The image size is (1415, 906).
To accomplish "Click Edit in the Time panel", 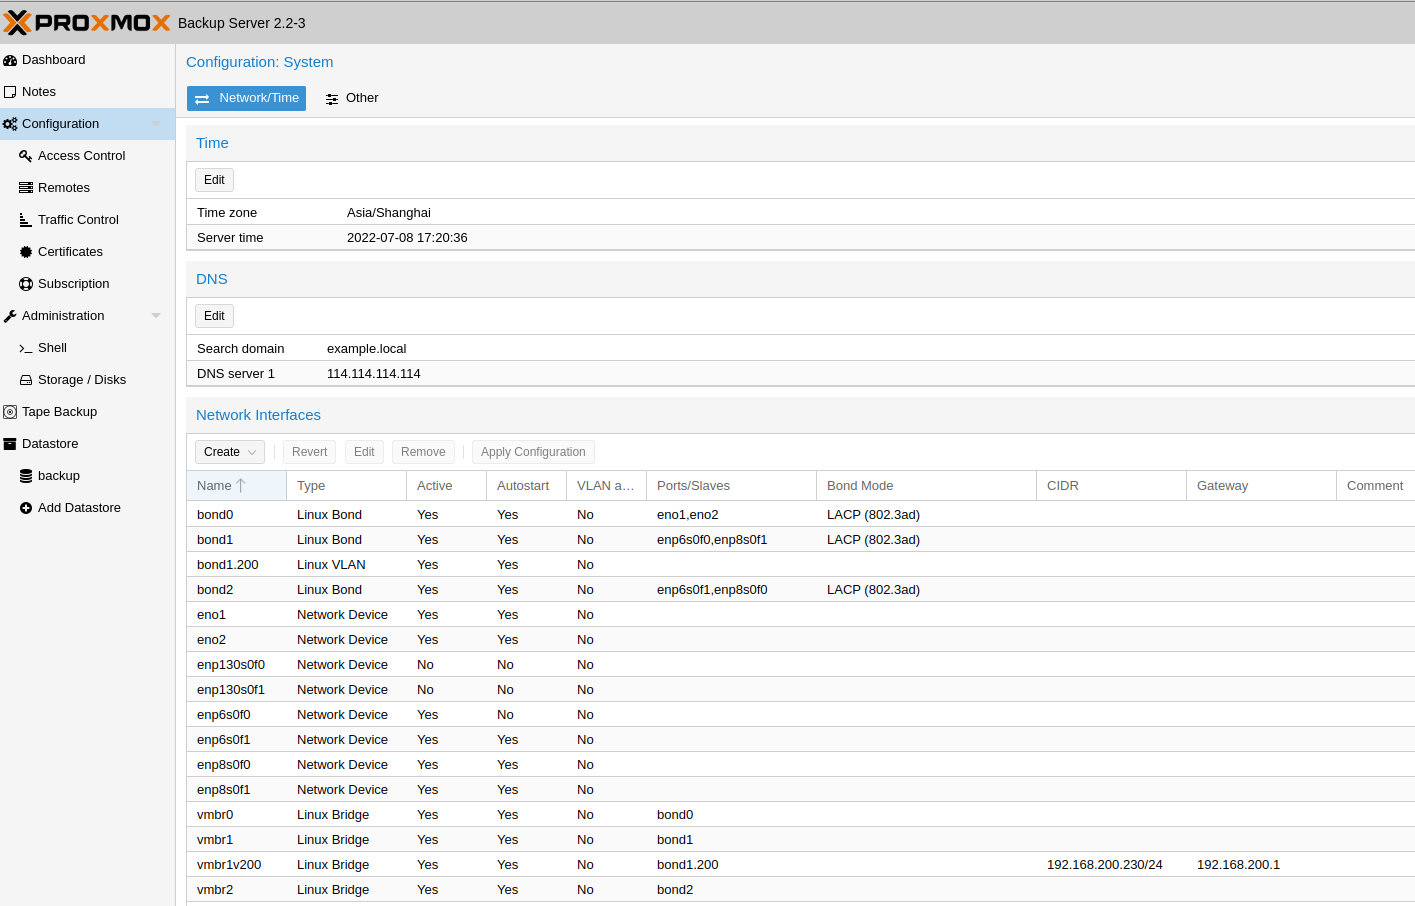I will [214, 180].
